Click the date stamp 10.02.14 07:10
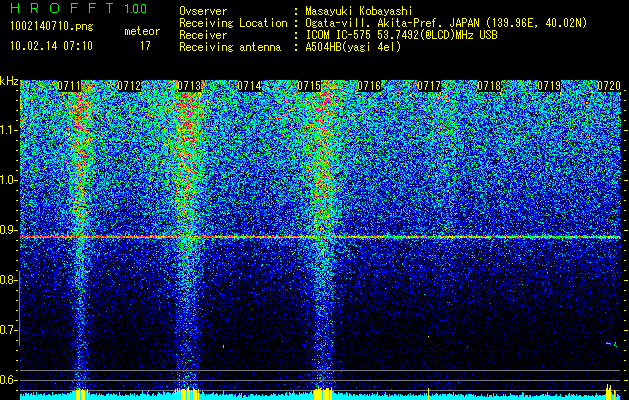The image size is (629, 400). pos(51,46)
